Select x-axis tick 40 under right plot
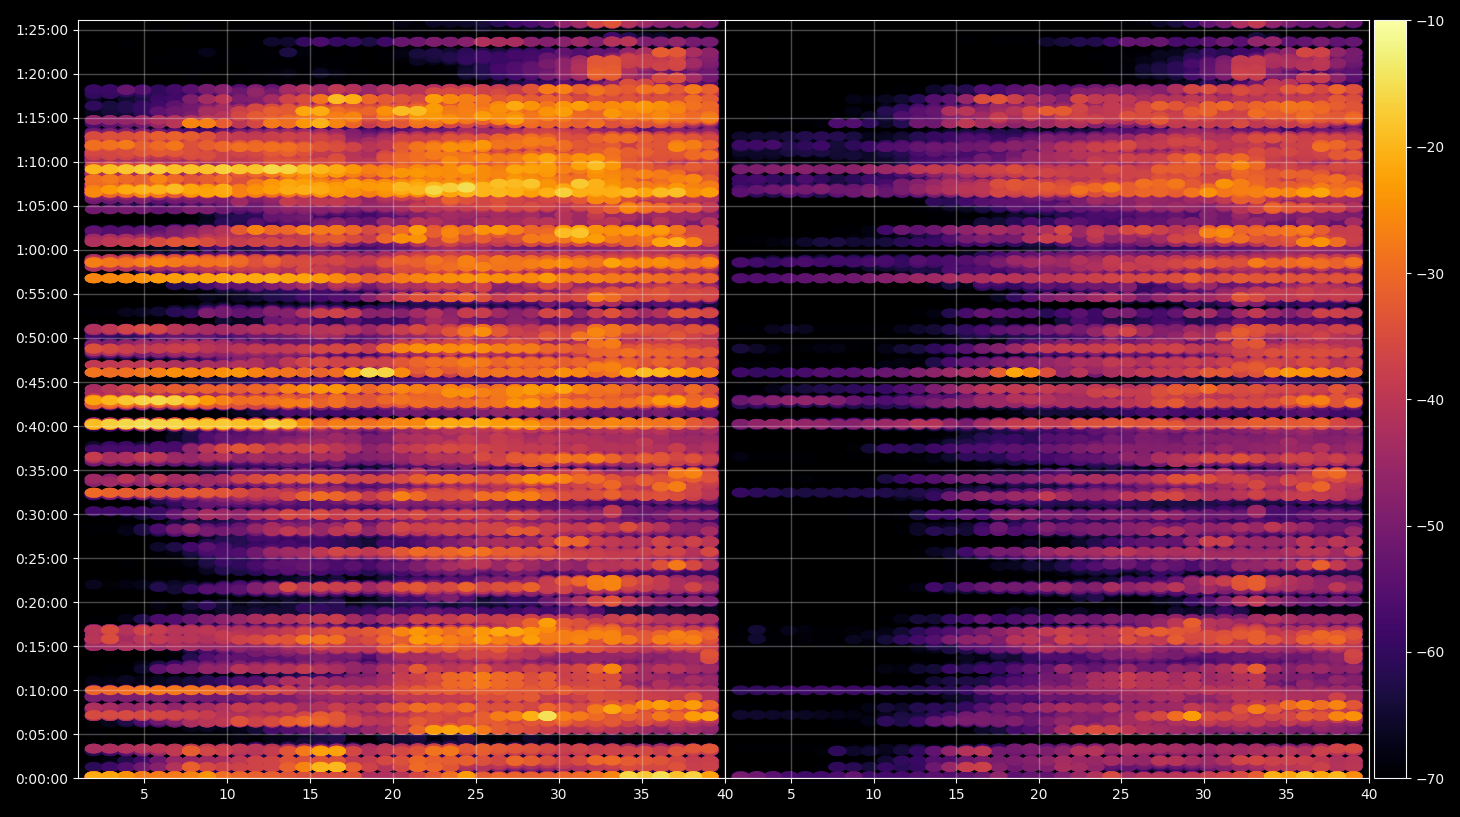Viewport: 1460px width, 817px height. [1369, 795]
